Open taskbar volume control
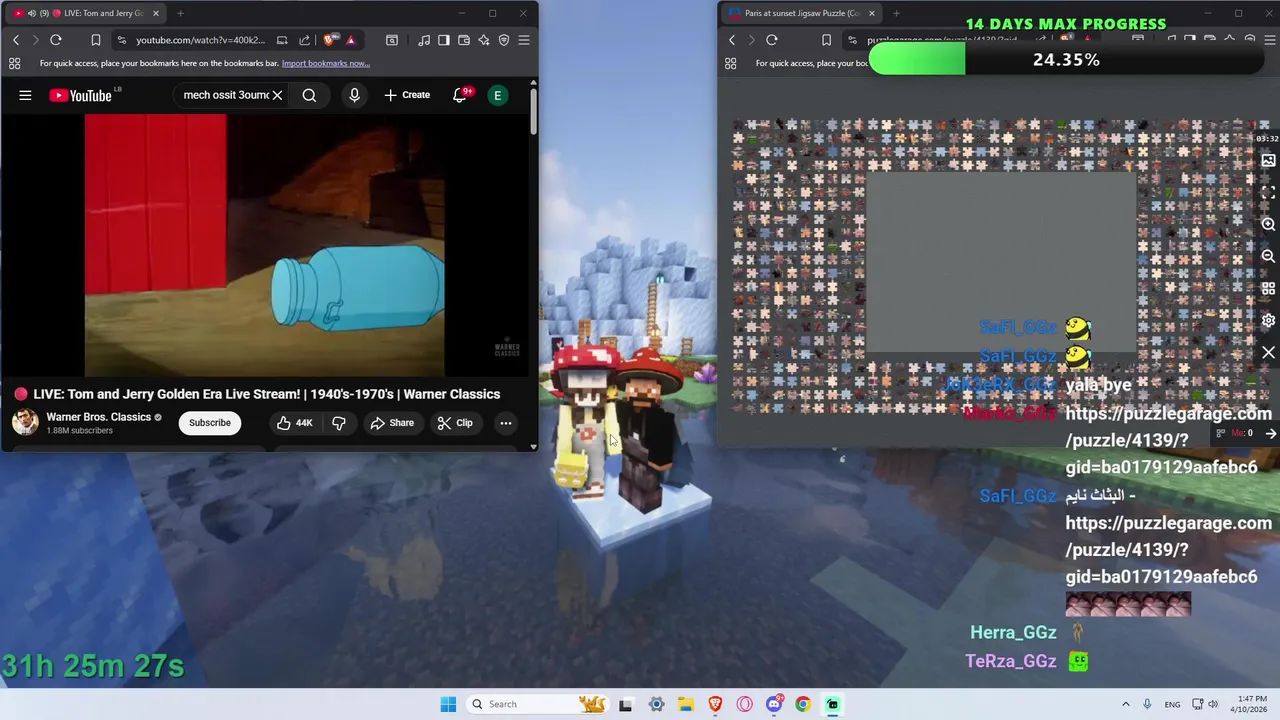This screenshot has height=720, width=1280. pos(1214,704)
